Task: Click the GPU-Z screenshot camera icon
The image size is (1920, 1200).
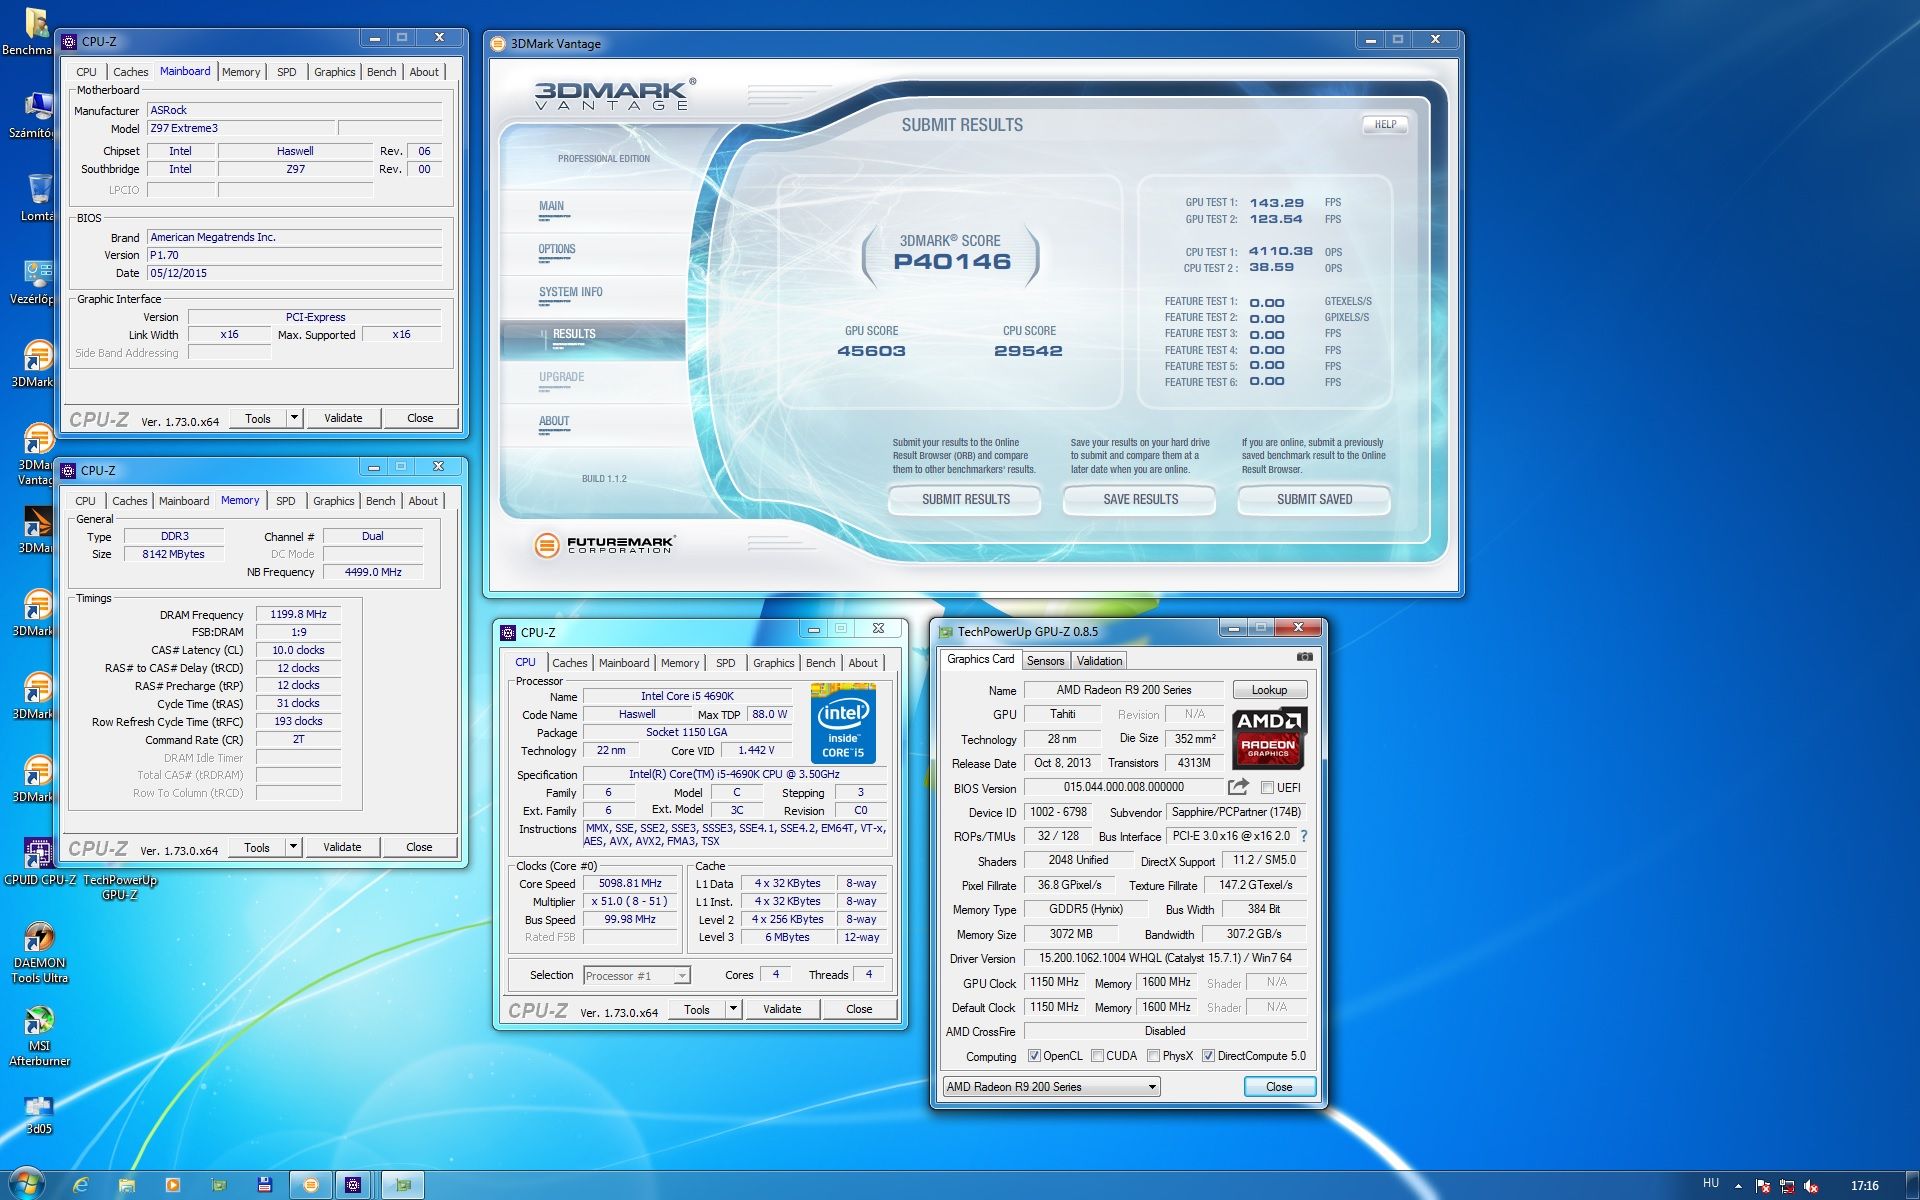Action: [x=1304, y=657]
